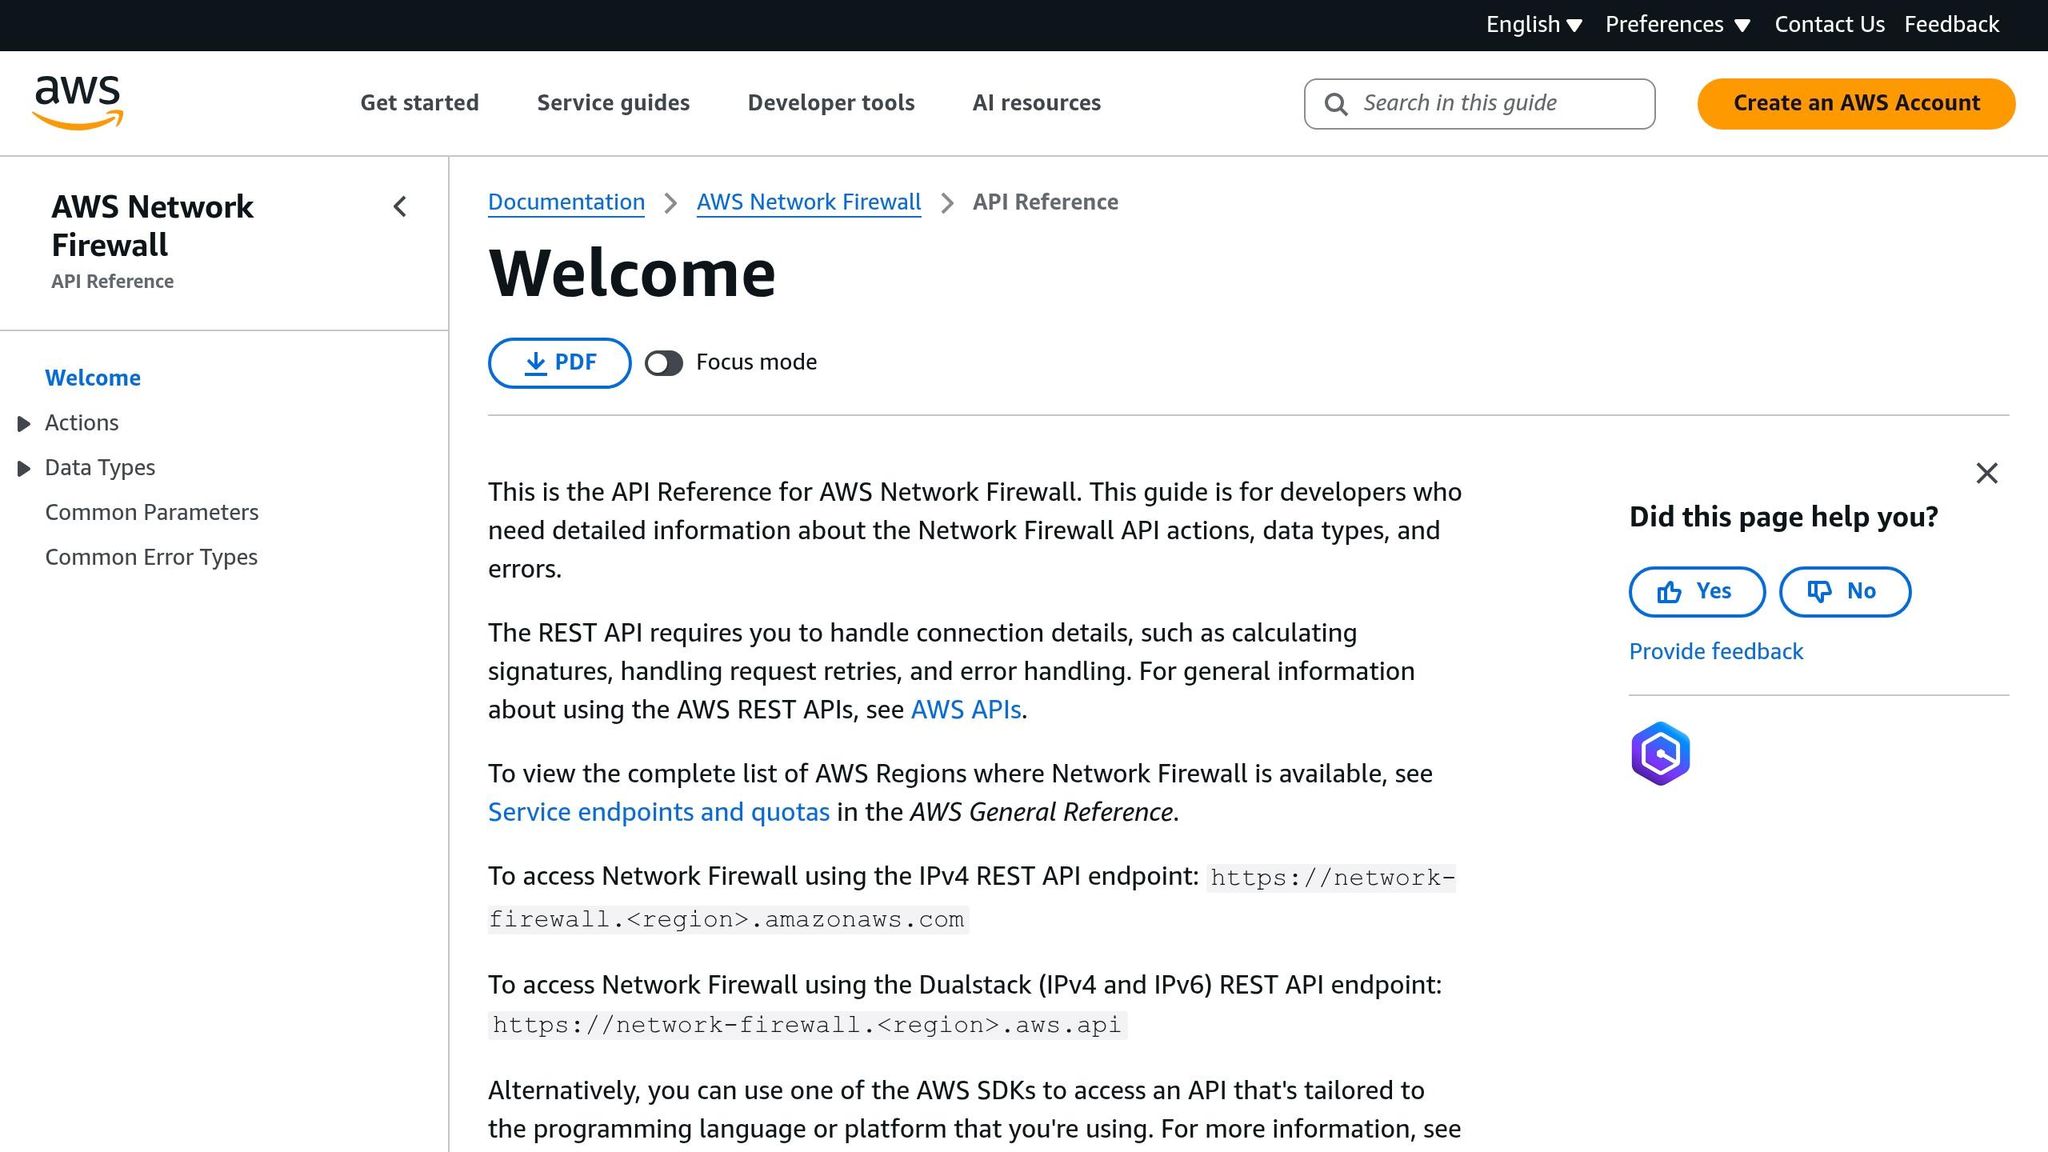
Task: Dismiss the feedback panel via the X icon
Action: click(x=1986, y=473)
